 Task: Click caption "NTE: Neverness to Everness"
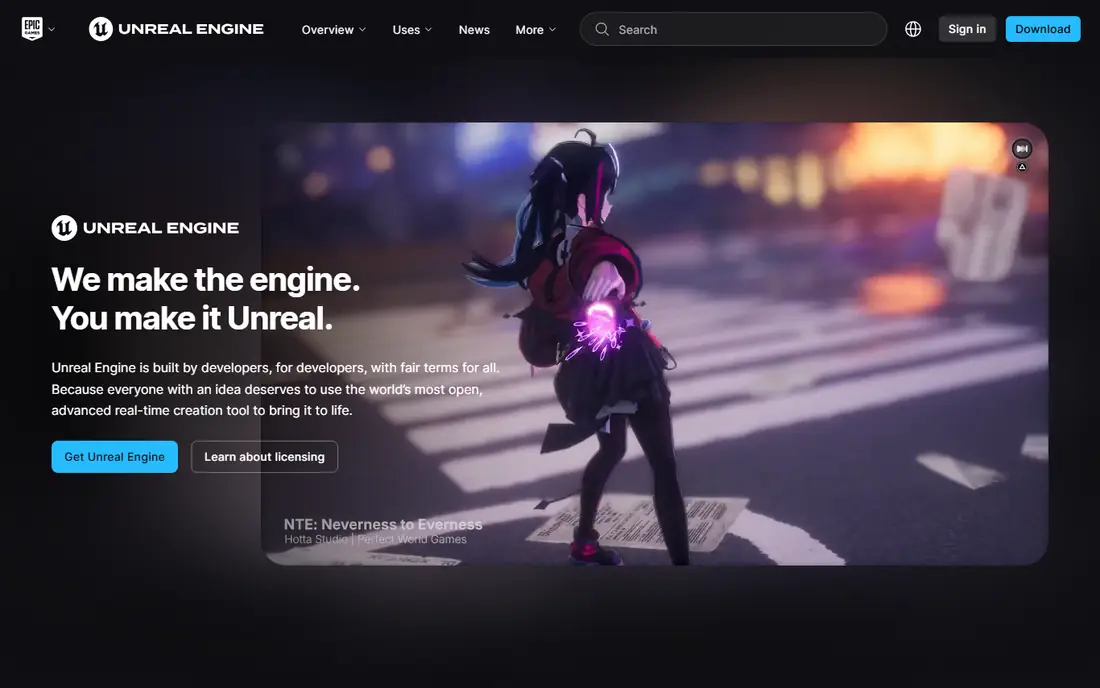pos(383,524)
